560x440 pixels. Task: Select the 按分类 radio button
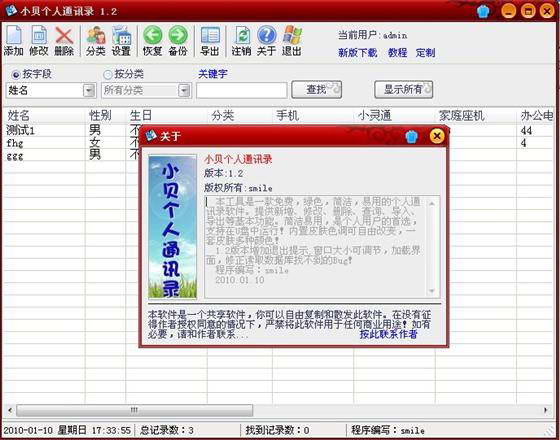108,74
